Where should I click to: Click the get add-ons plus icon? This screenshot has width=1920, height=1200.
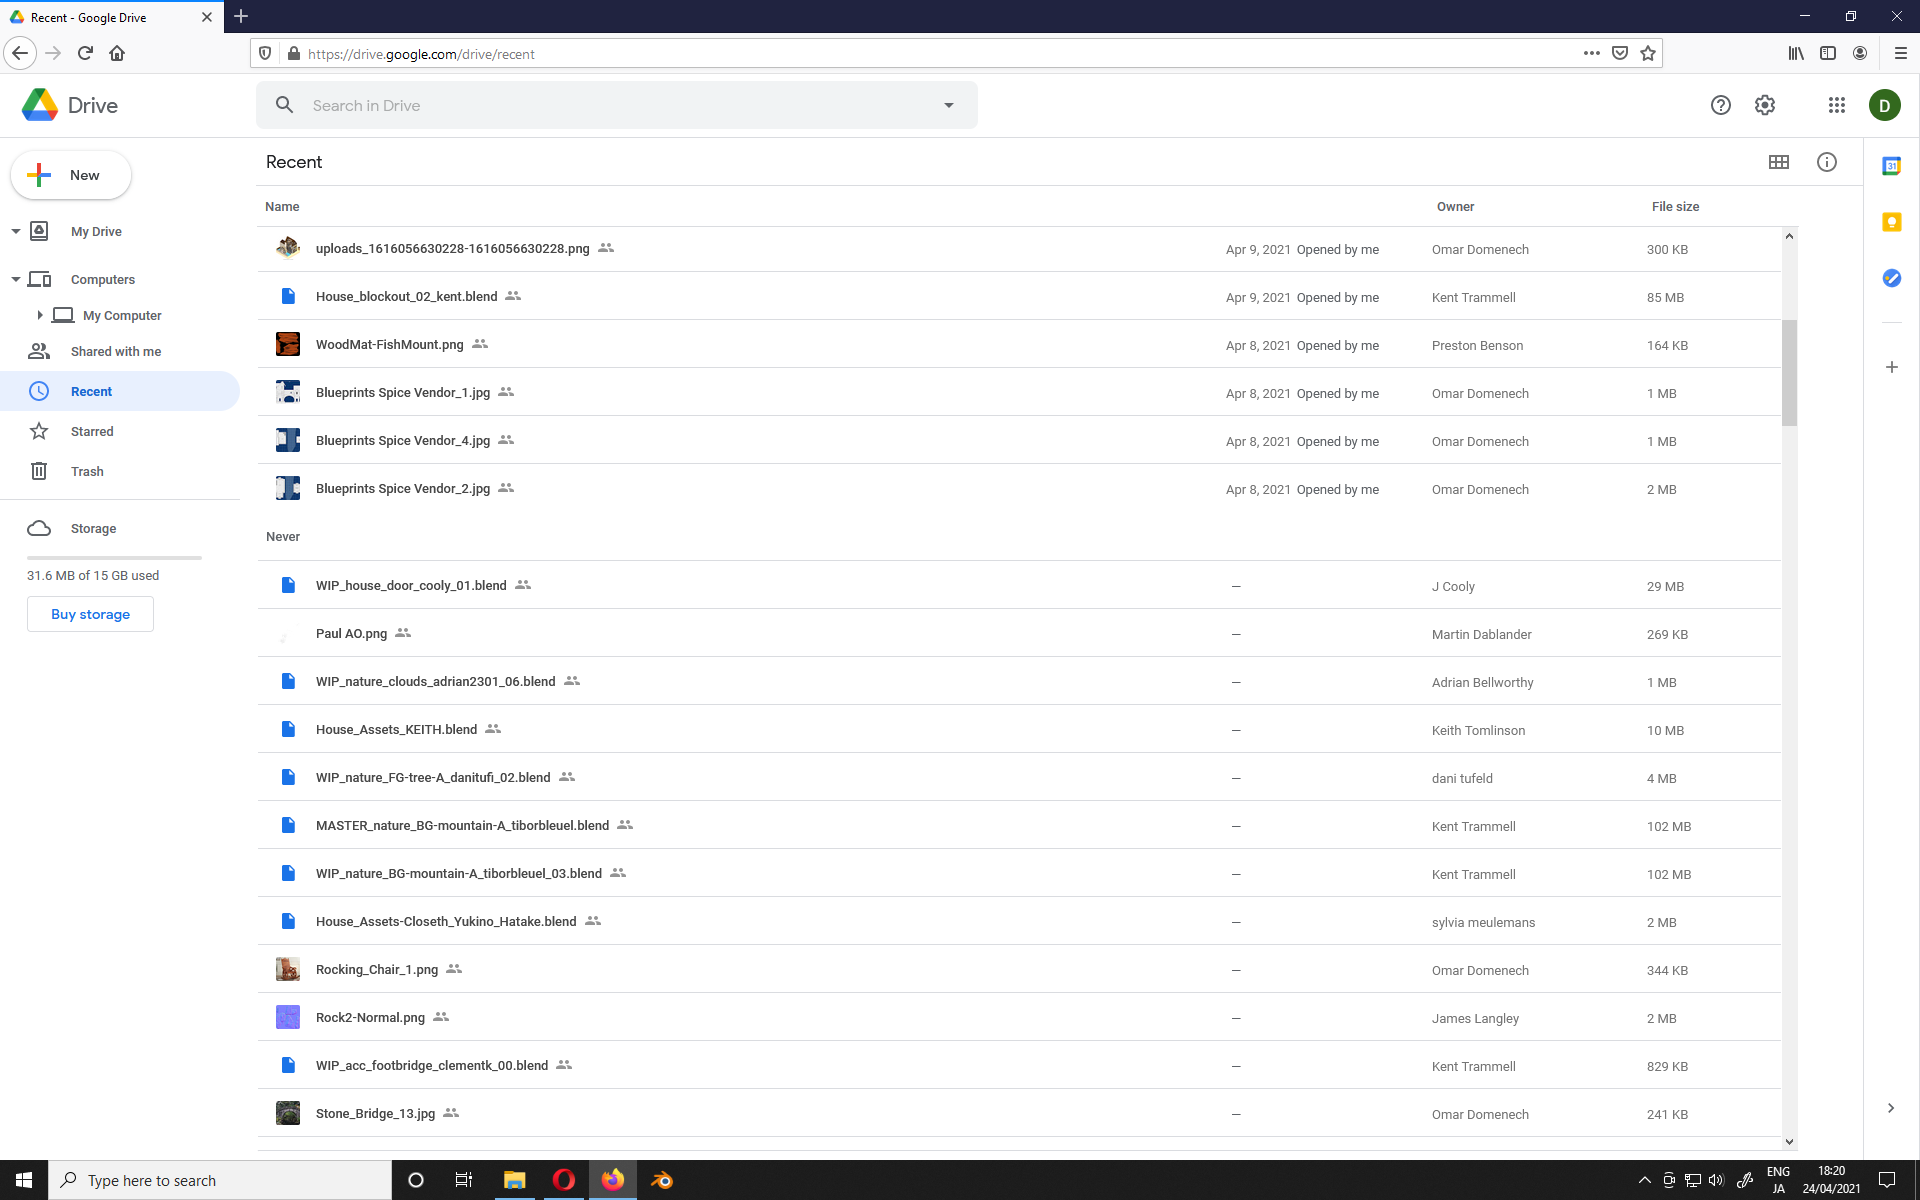coord(1891,367)
